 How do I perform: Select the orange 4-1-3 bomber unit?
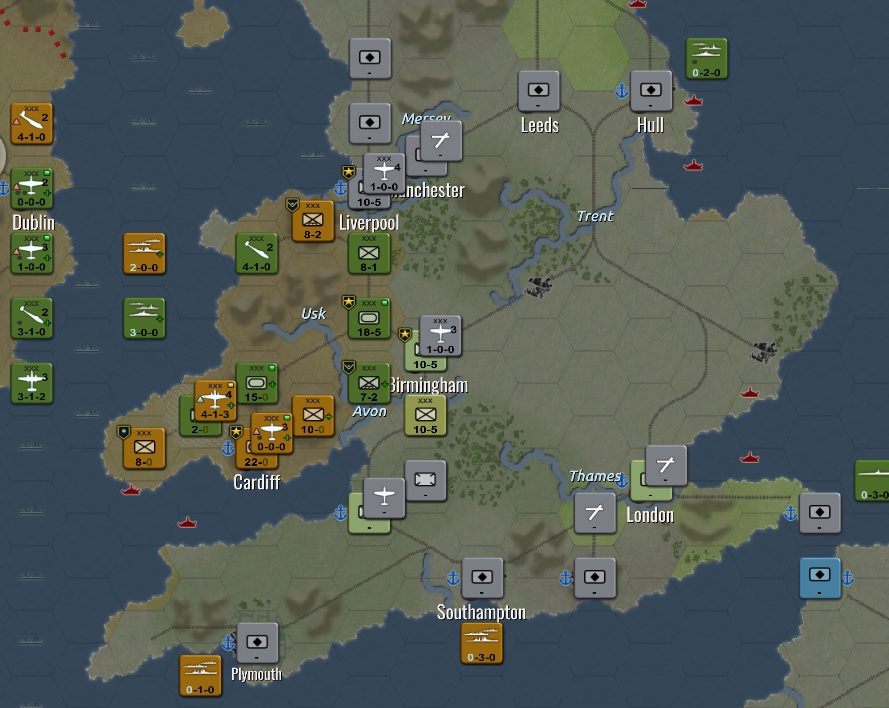(x=215, y=401)
